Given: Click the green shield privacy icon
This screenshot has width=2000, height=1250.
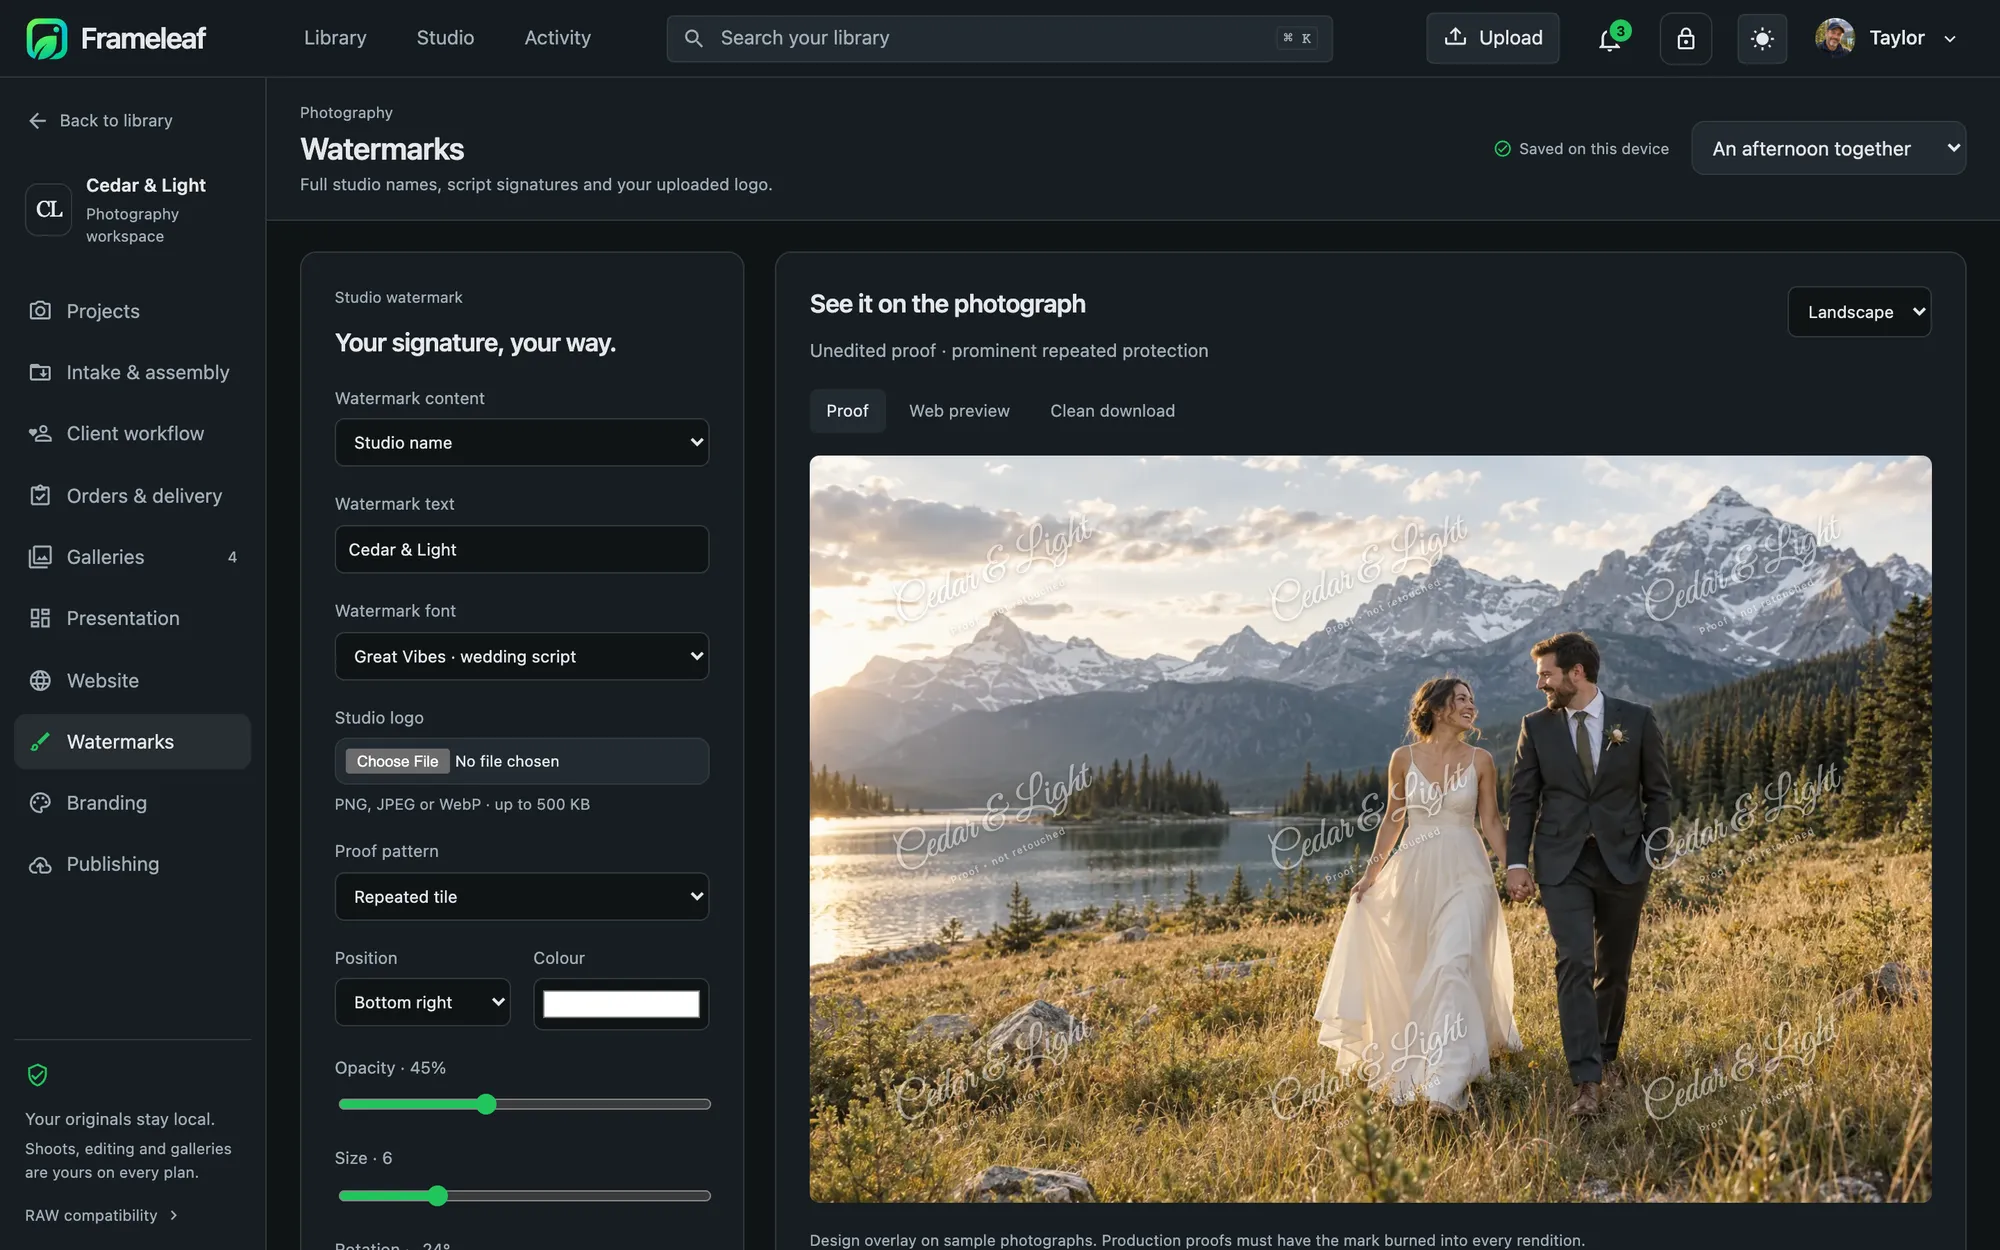Looking at the screenshot, I should 38,1075.
